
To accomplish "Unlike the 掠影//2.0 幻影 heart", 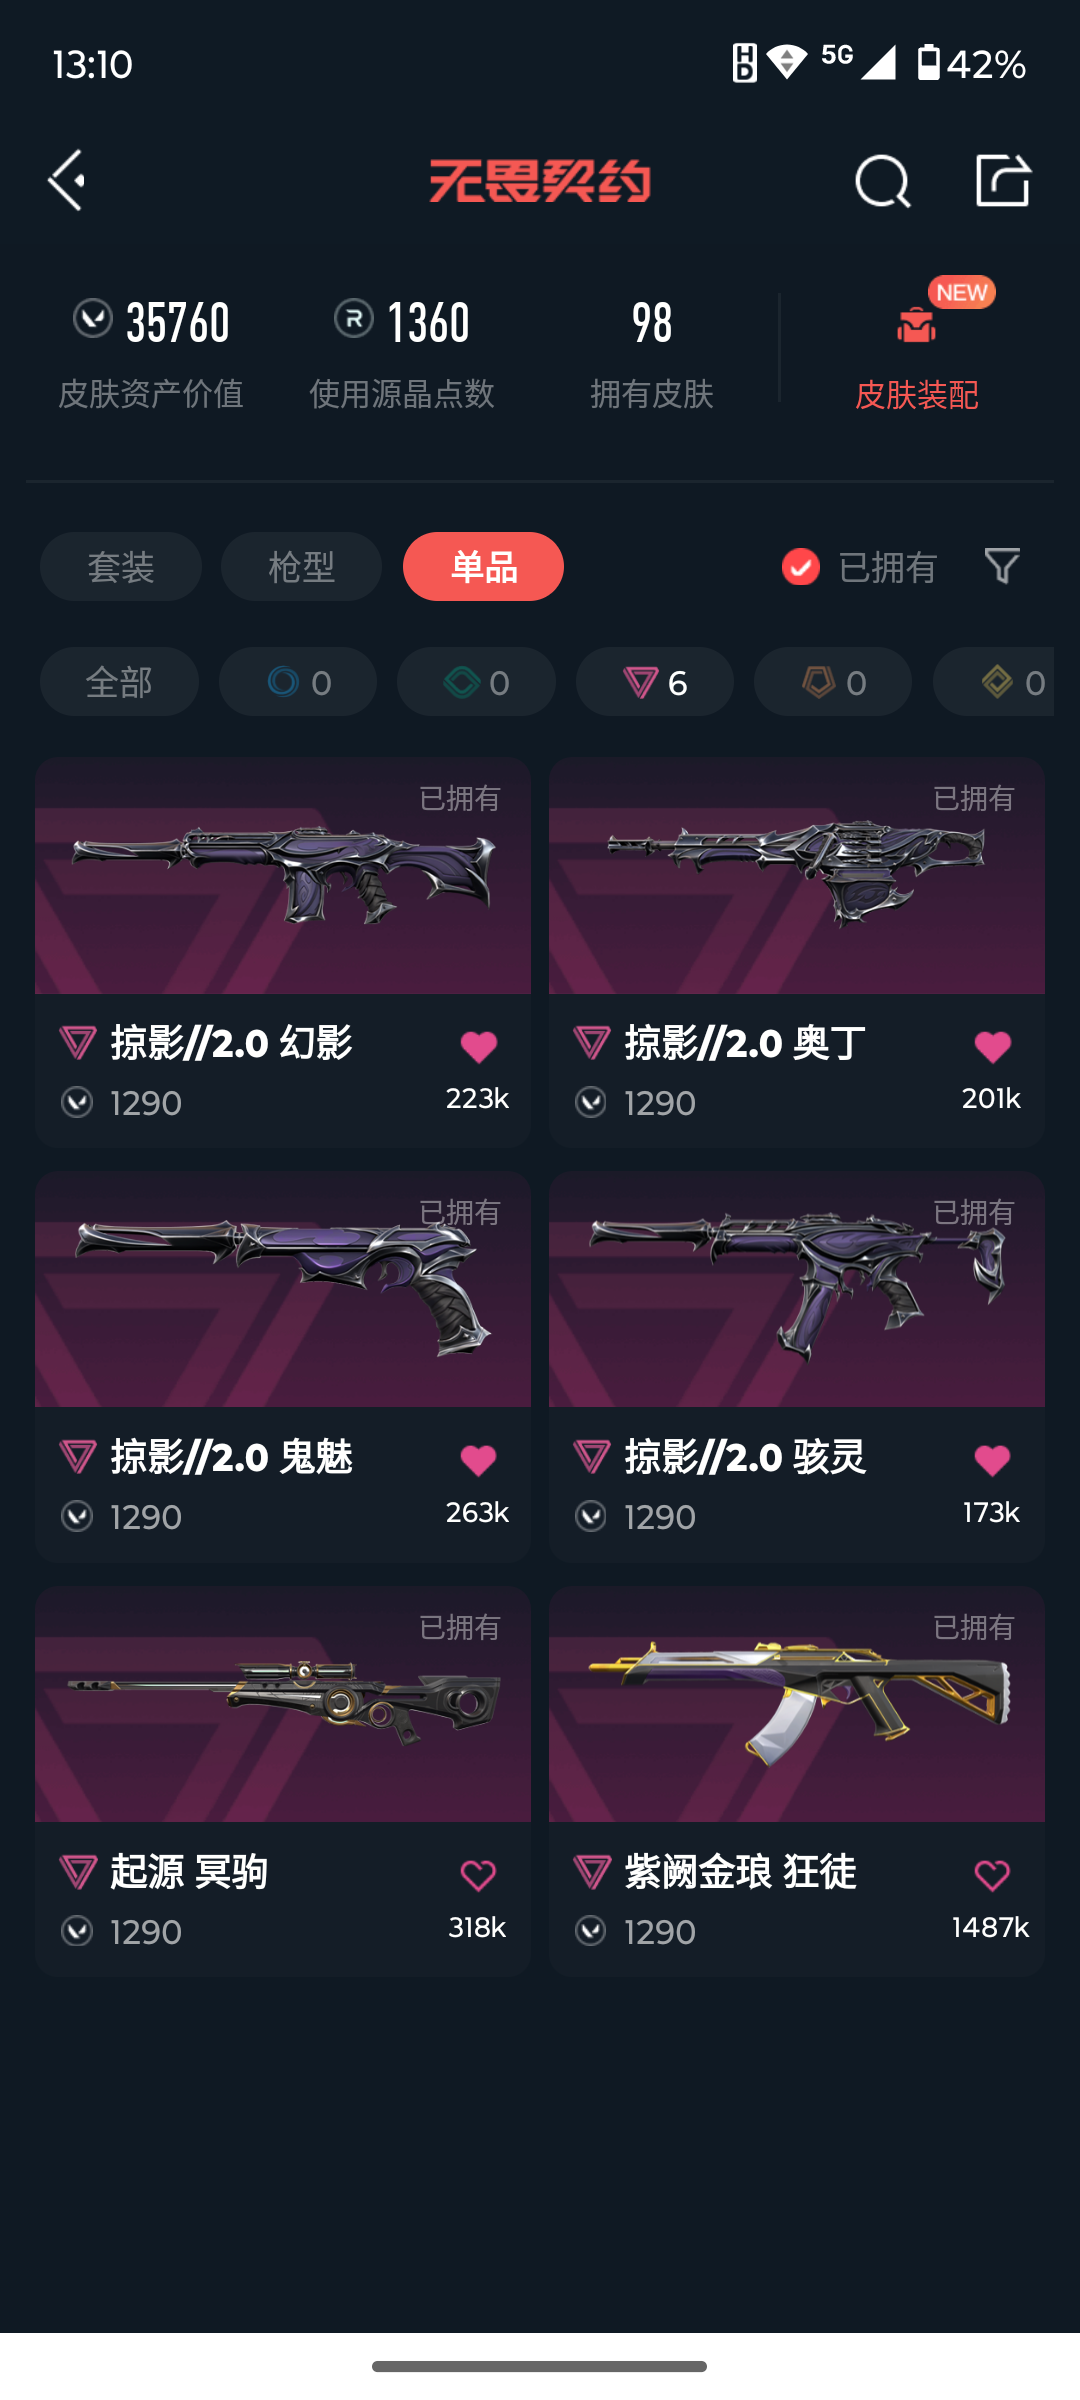I will (x=478, y=1047).
